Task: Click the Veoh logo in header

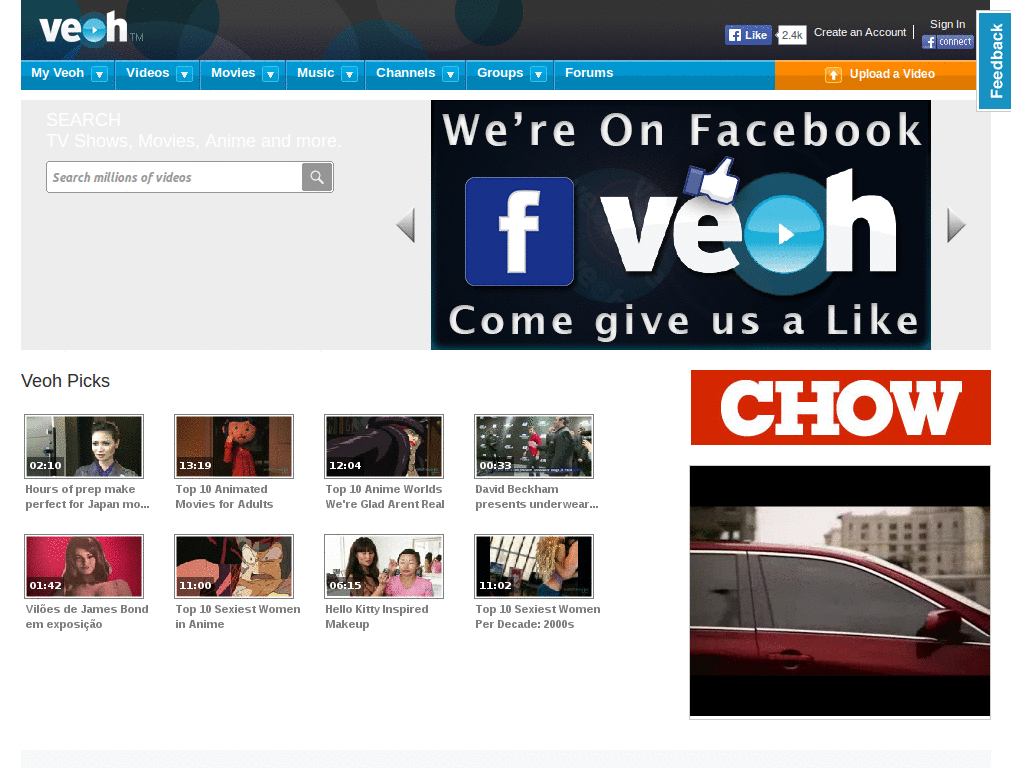Action: pos(90,28)
